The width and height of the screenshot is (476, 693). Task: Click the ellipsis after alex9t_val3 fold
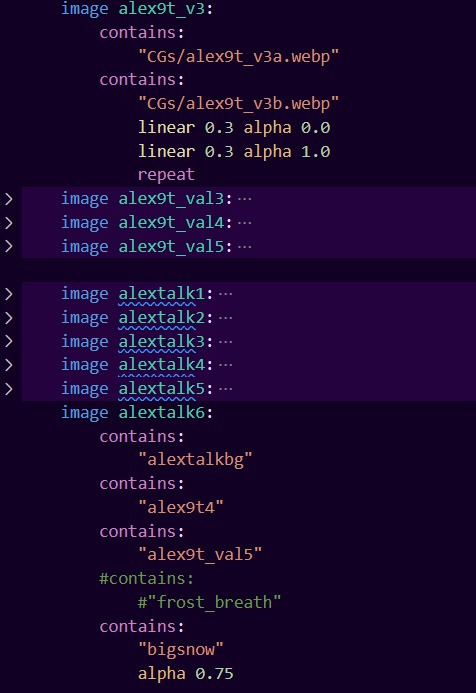244,199
